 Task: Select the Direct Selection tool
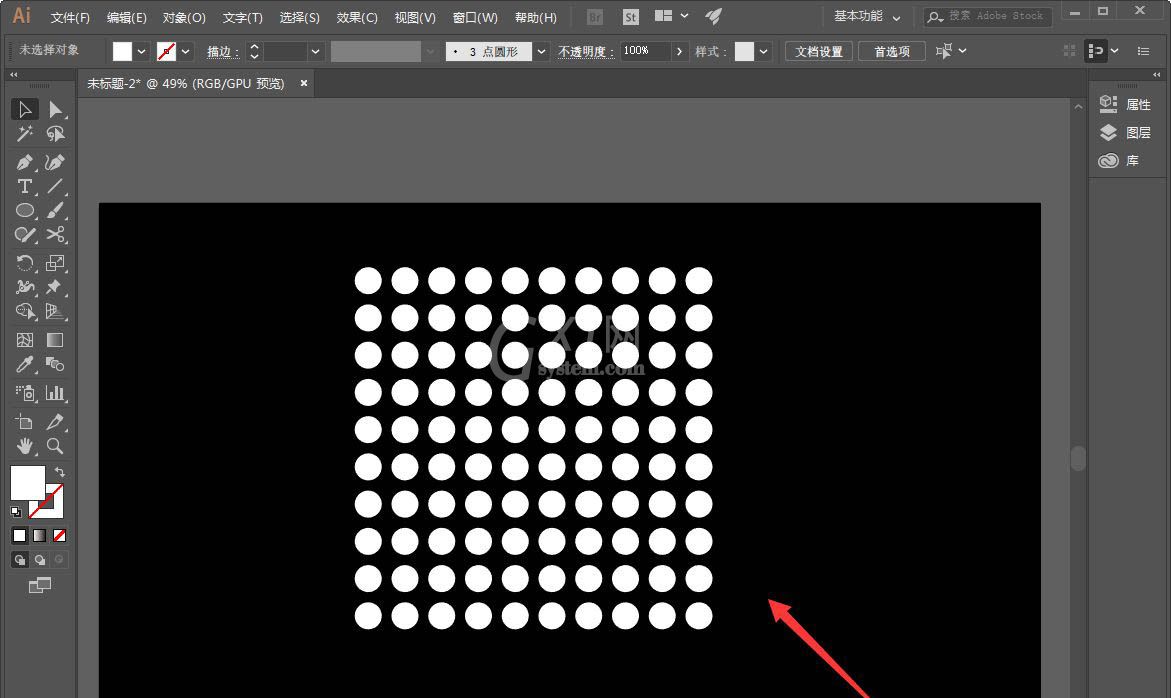click(55, 110)
